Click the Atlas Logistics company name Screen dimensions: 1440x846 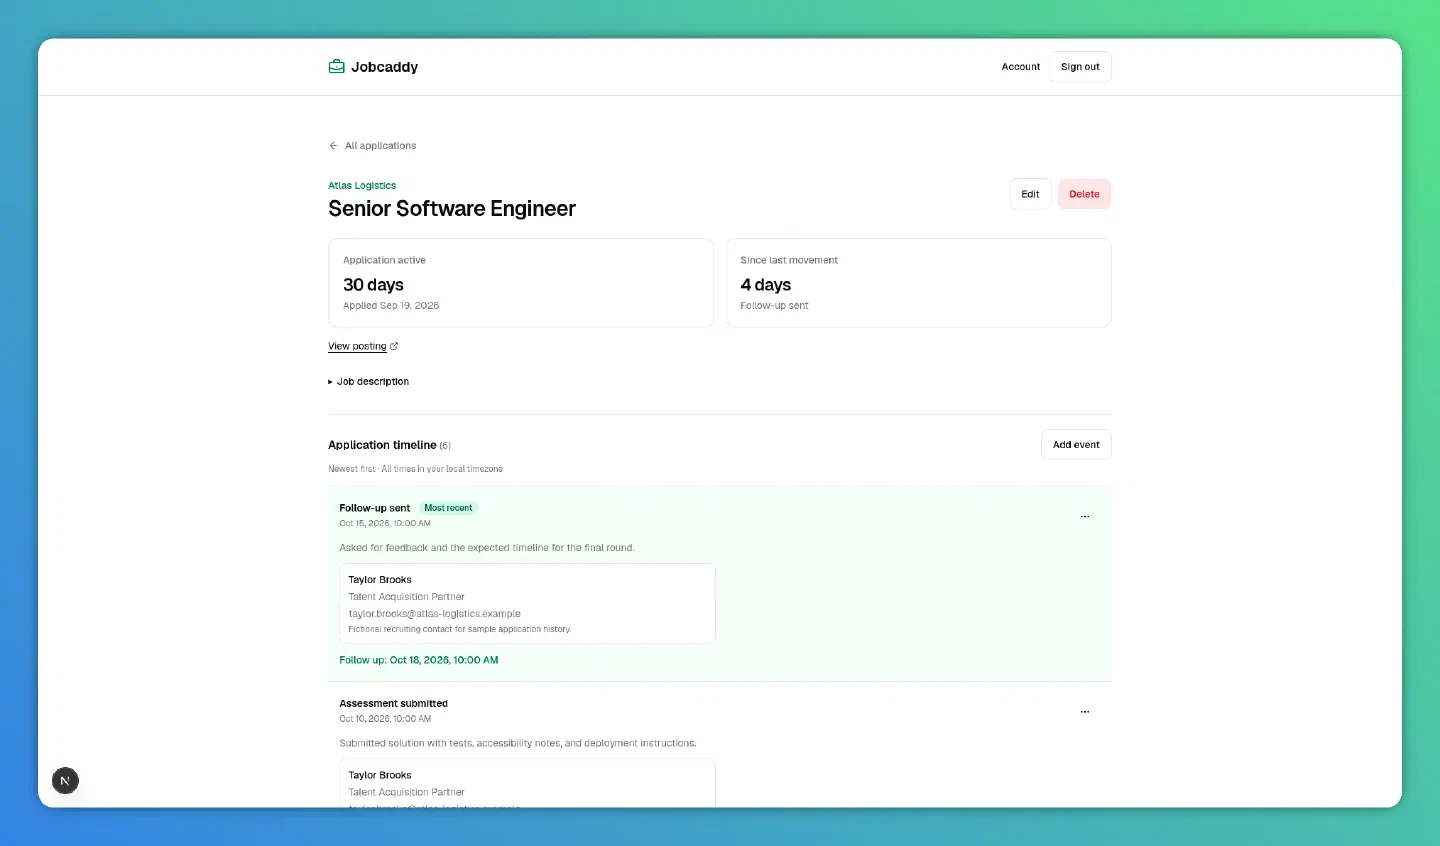pyautogui.click(x=362, y=186)
